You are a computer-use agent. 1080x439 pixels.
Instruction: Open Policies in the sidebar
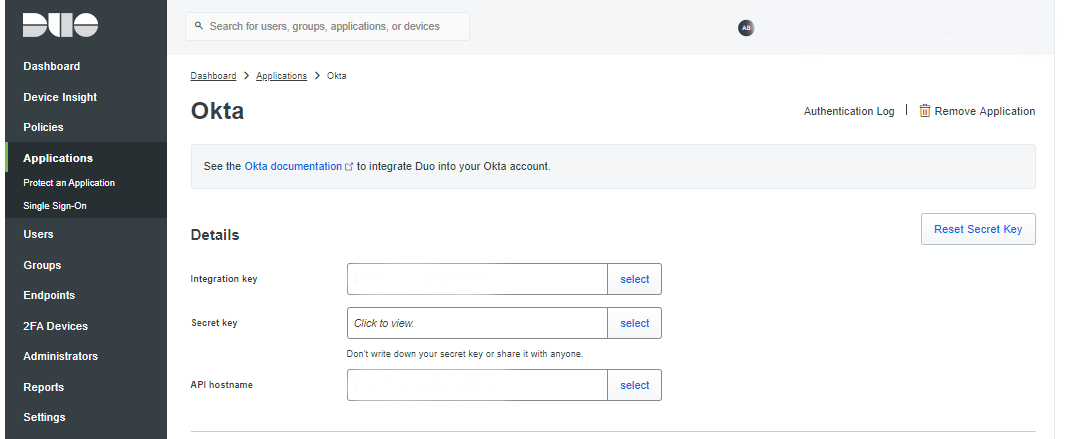[43, 127]
